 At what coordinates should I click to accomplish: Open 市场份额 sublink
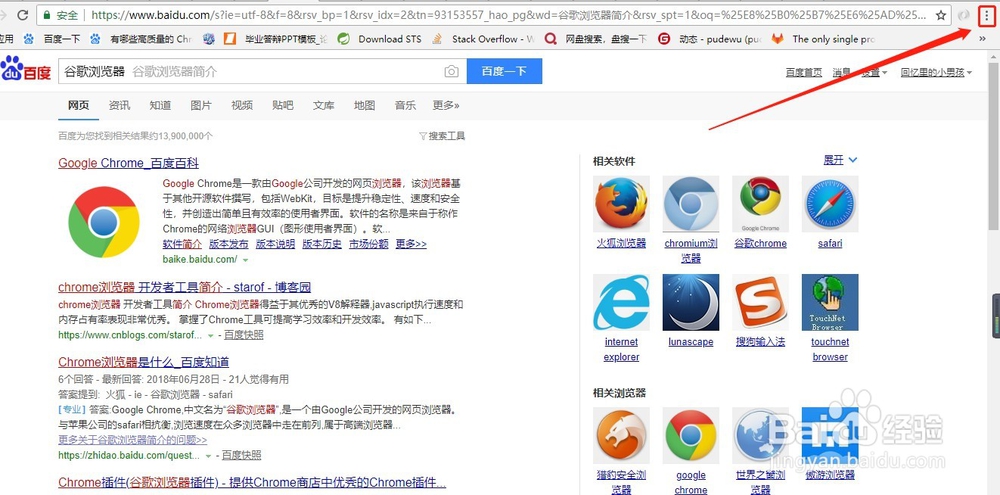tap(369, 244)
